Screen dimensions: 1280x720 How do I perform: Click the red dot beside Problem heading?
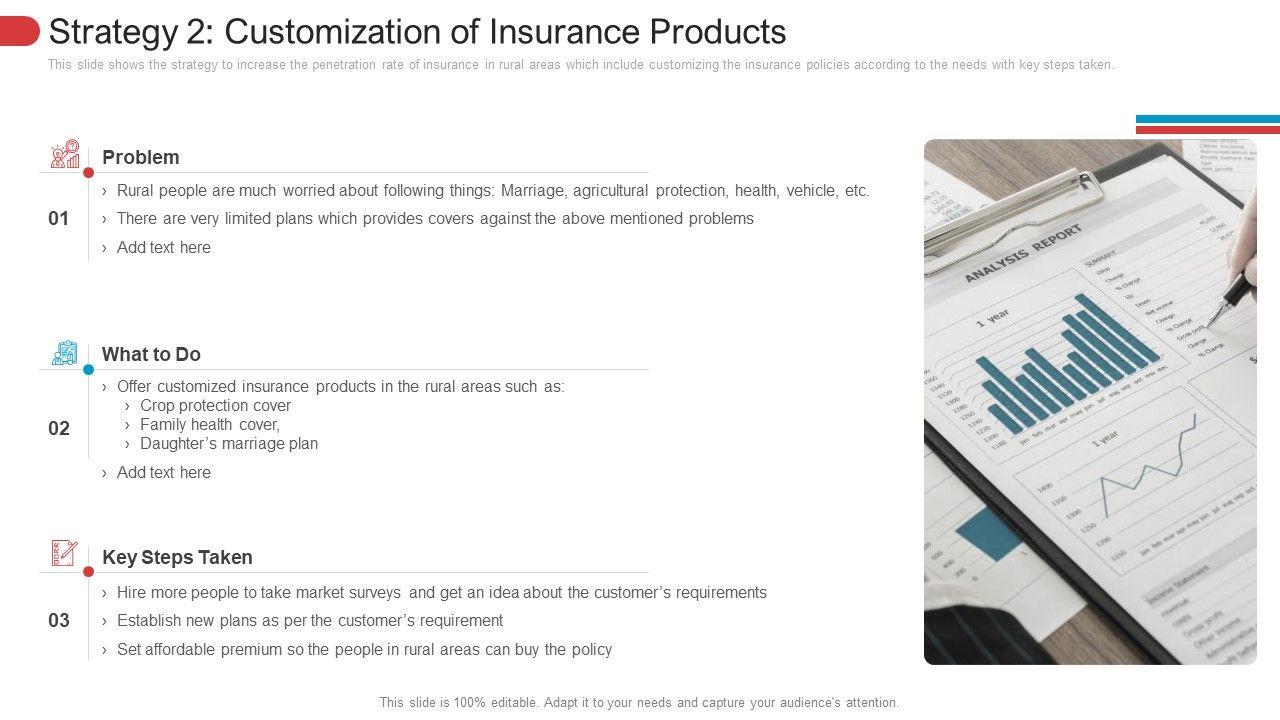pyautogui.click(x=89, y=173)
